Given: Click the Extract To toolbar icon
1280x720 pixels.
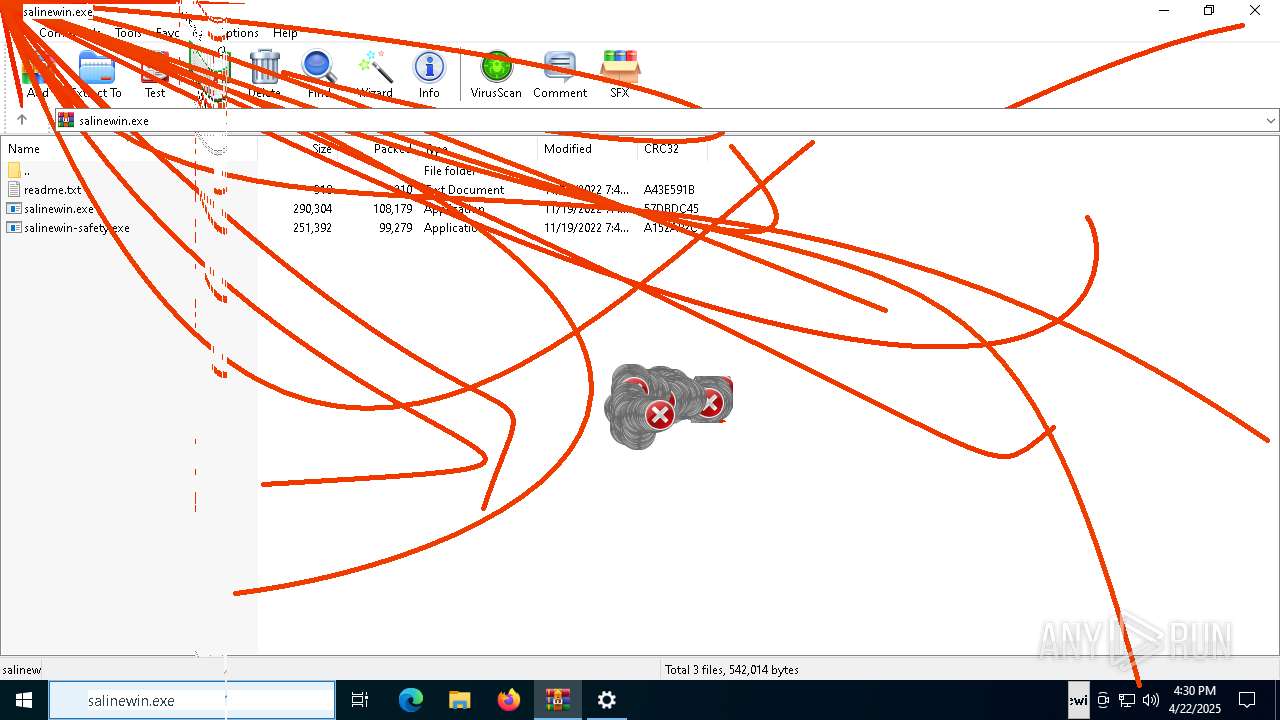Looking at the screenshot, I should [x=97, y=75].
